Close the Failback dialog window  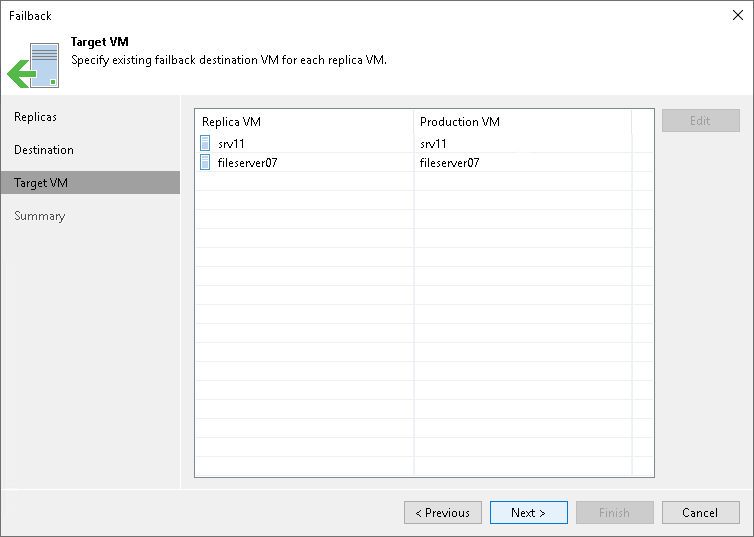coord(735,15)
